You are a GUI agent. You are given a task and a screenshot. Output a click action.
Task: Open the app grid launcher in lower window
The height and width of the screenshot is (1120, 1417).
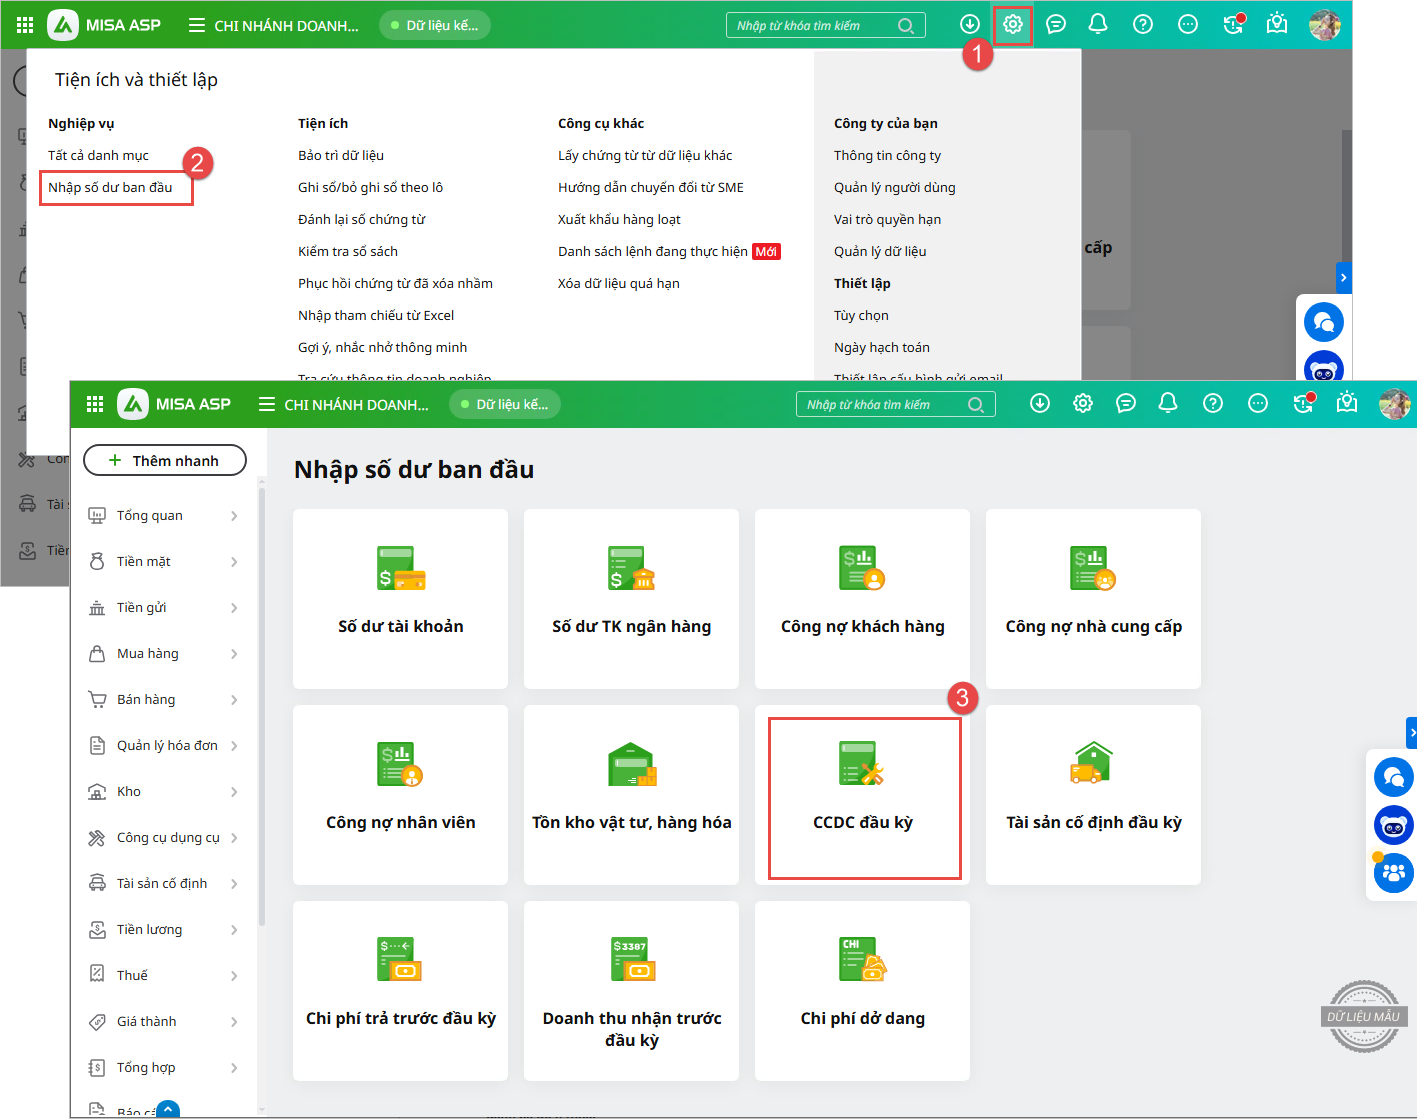95,404
